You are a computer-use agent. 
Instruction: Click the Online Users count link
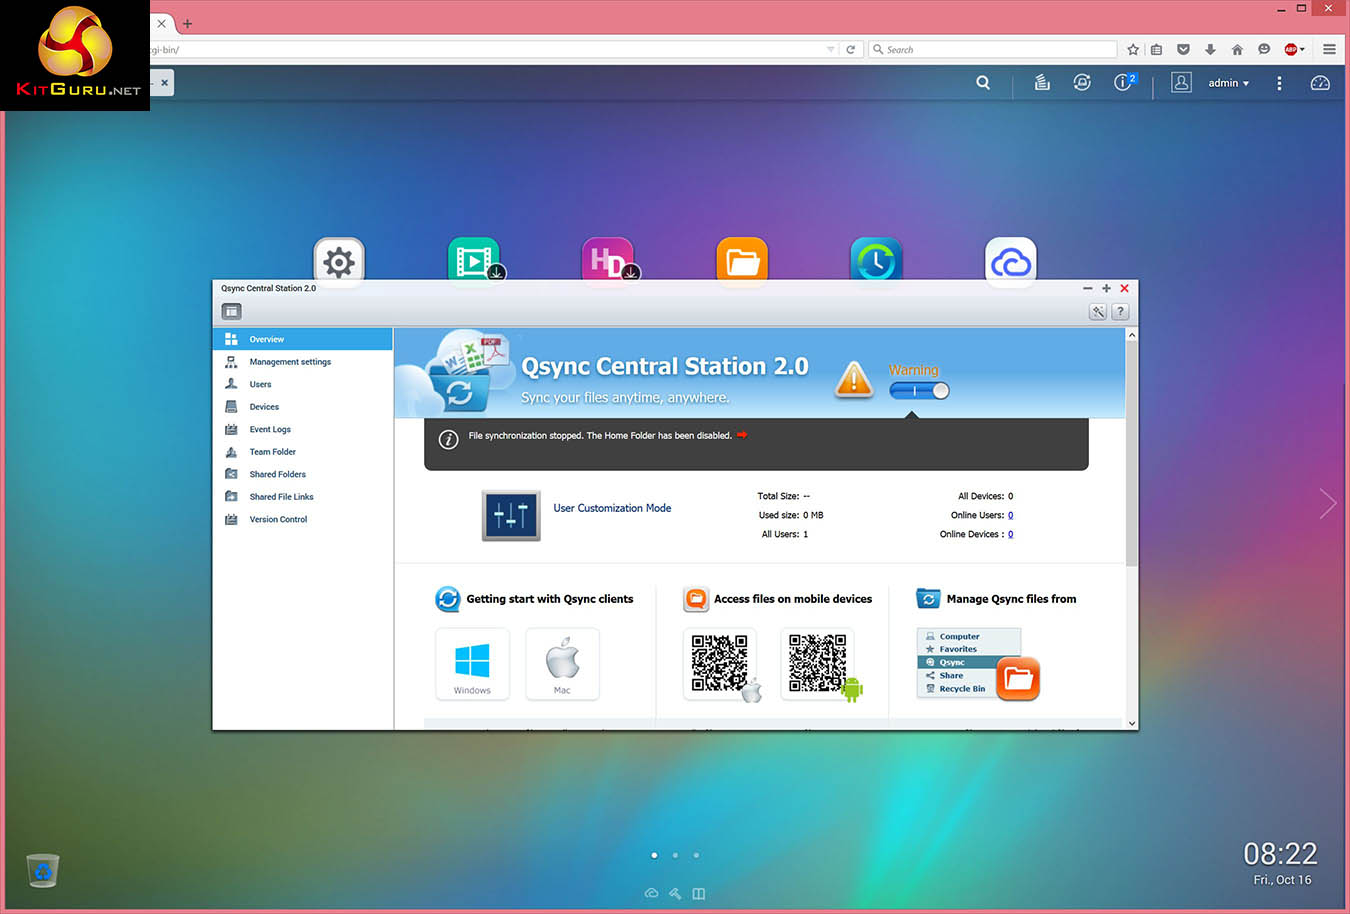pyautogui.click(x=1010, y=515)
